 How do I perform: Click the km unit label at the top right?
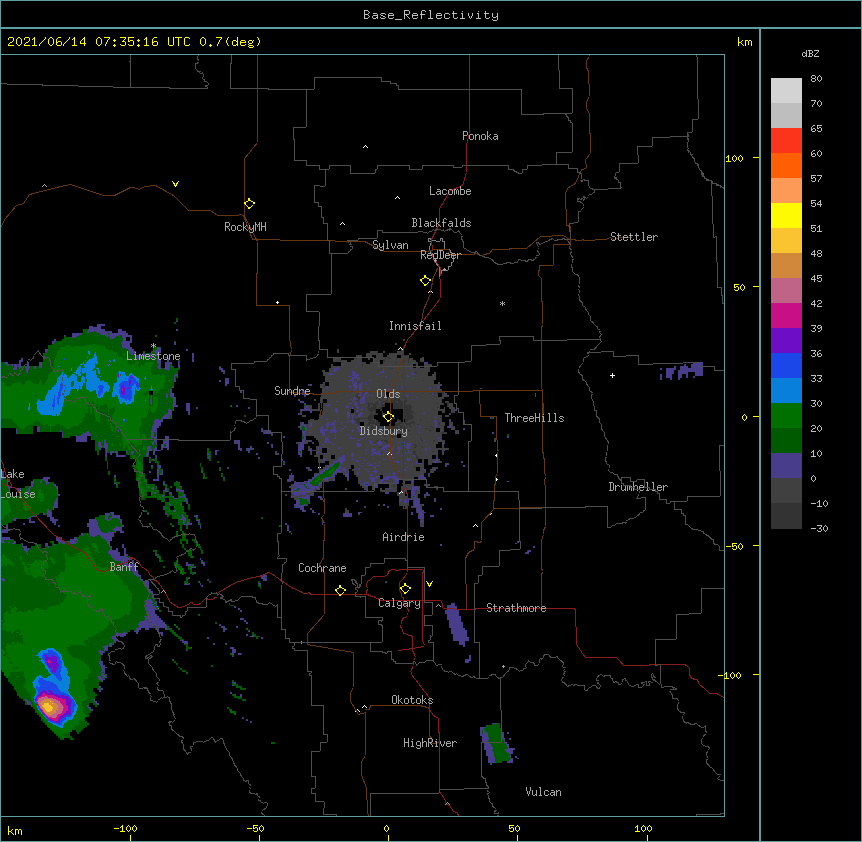pos(744,42)
